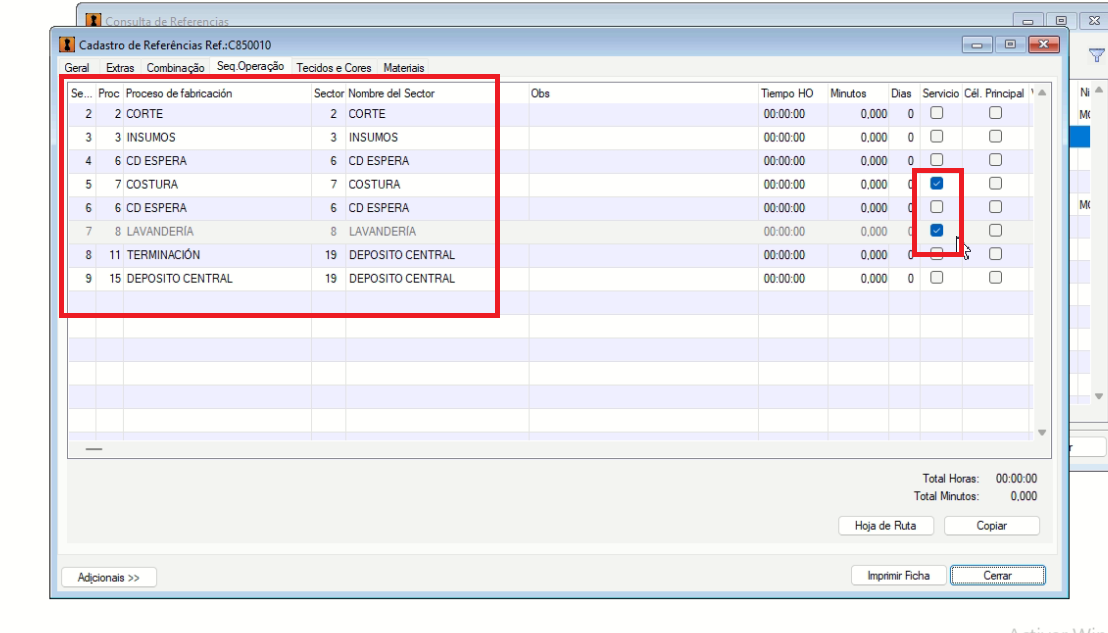Maximize the Consulta de Referencias window
Viewport: 1108px width, 633px height.
point(1061,20)
